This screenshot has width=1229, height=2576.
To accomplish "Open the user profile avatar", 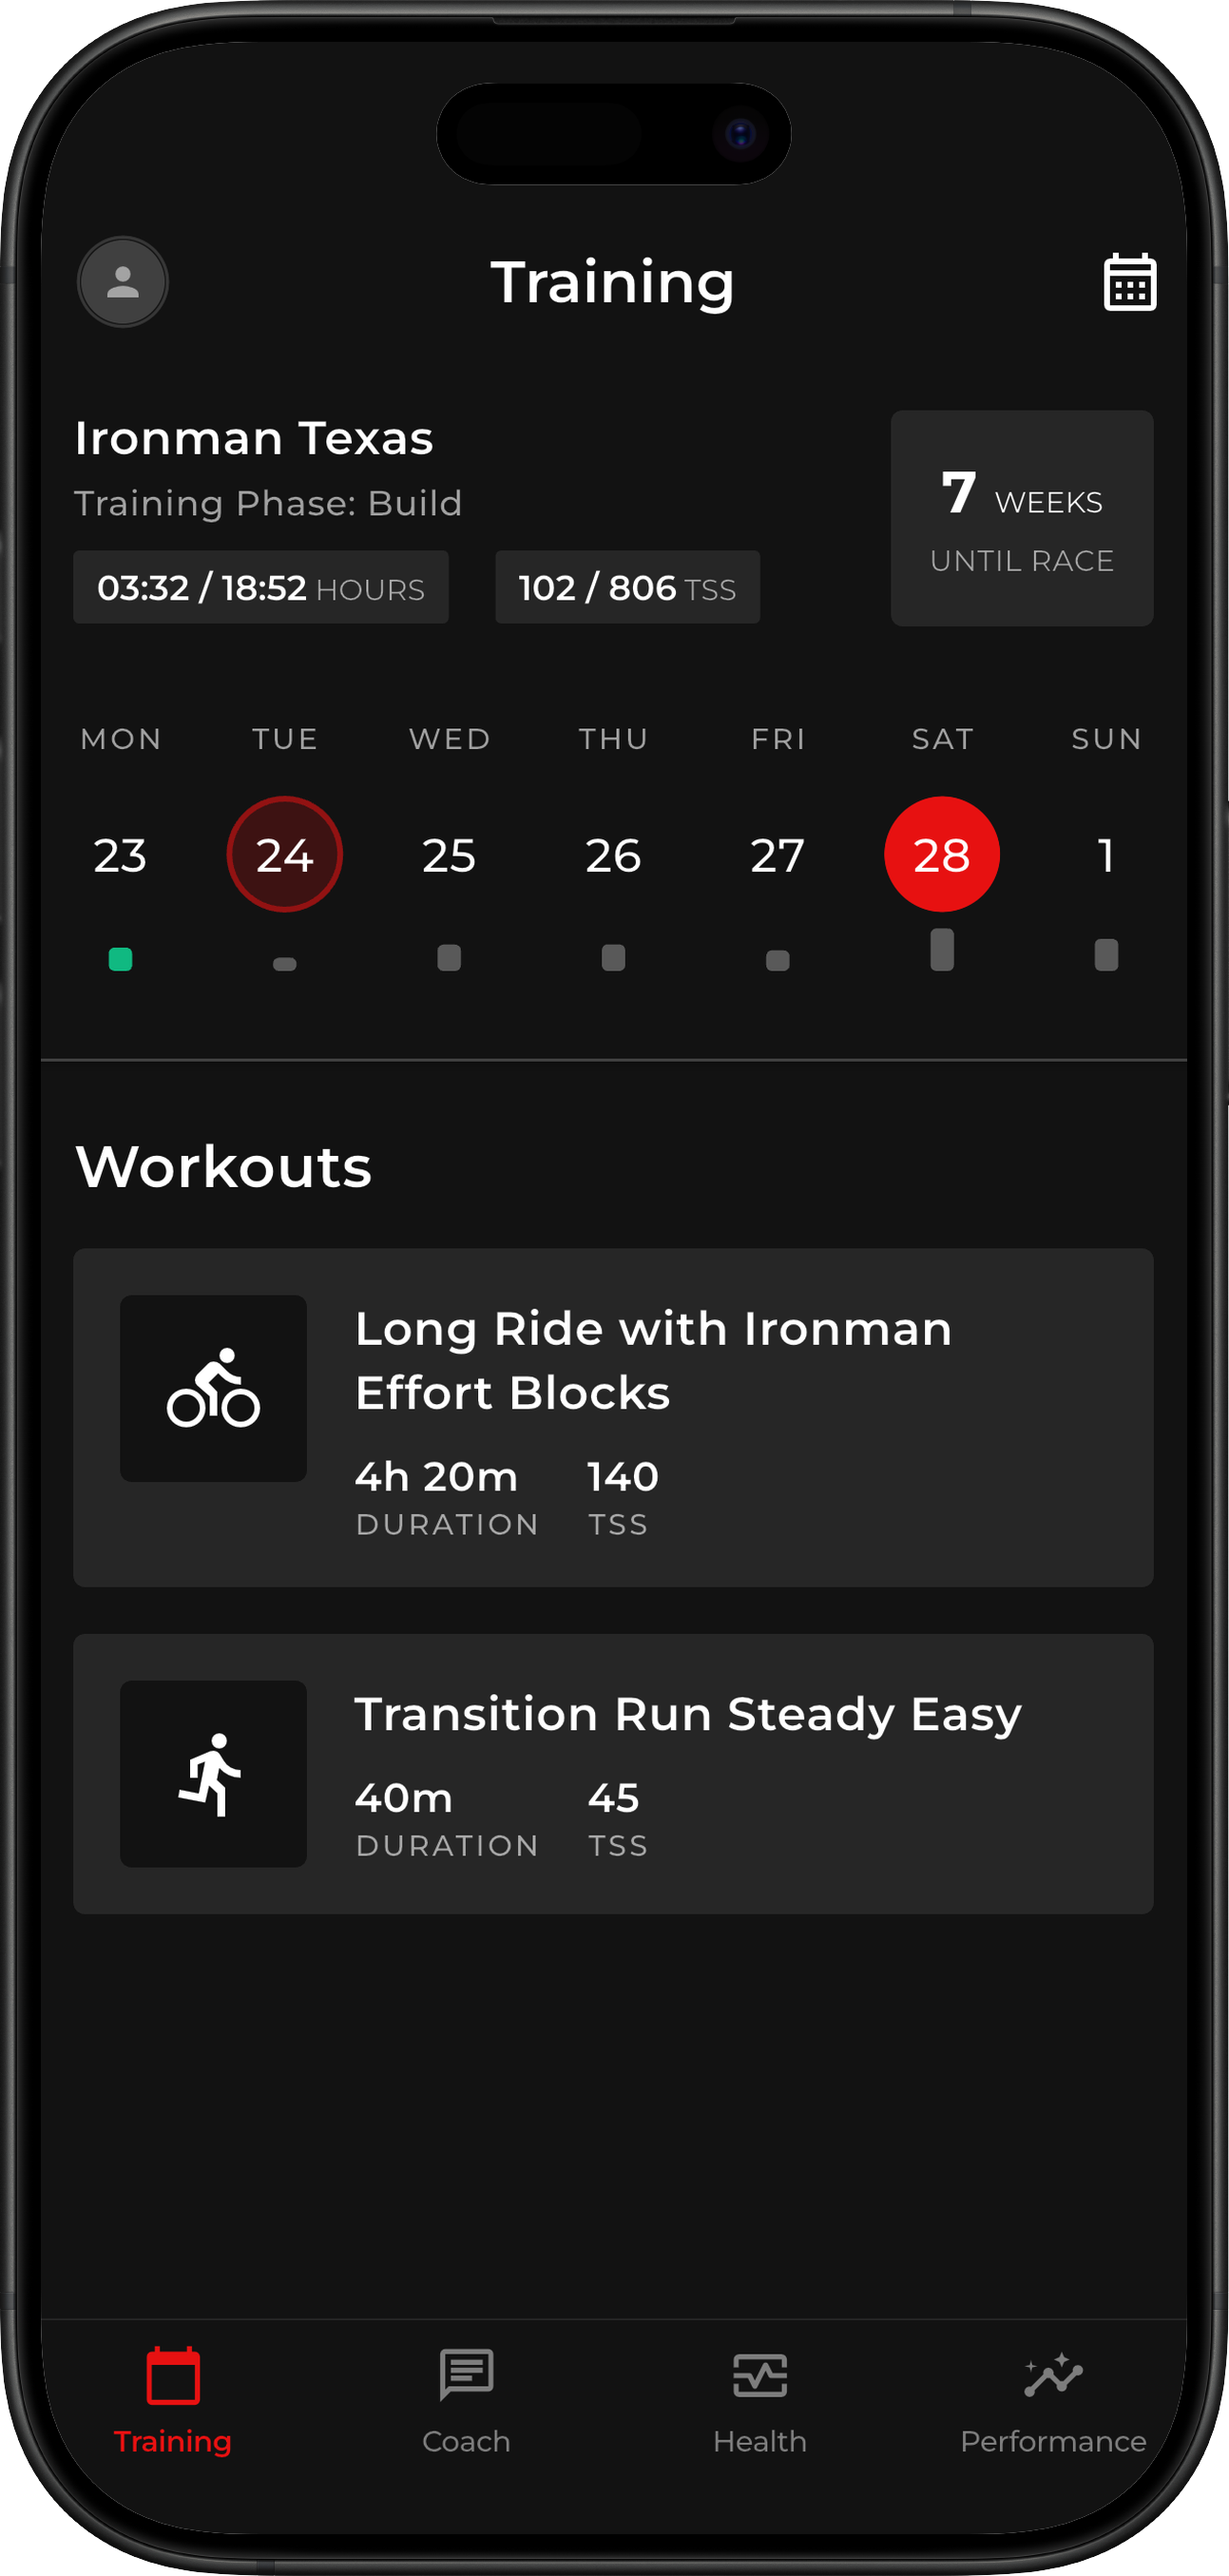I will point(122,282).
